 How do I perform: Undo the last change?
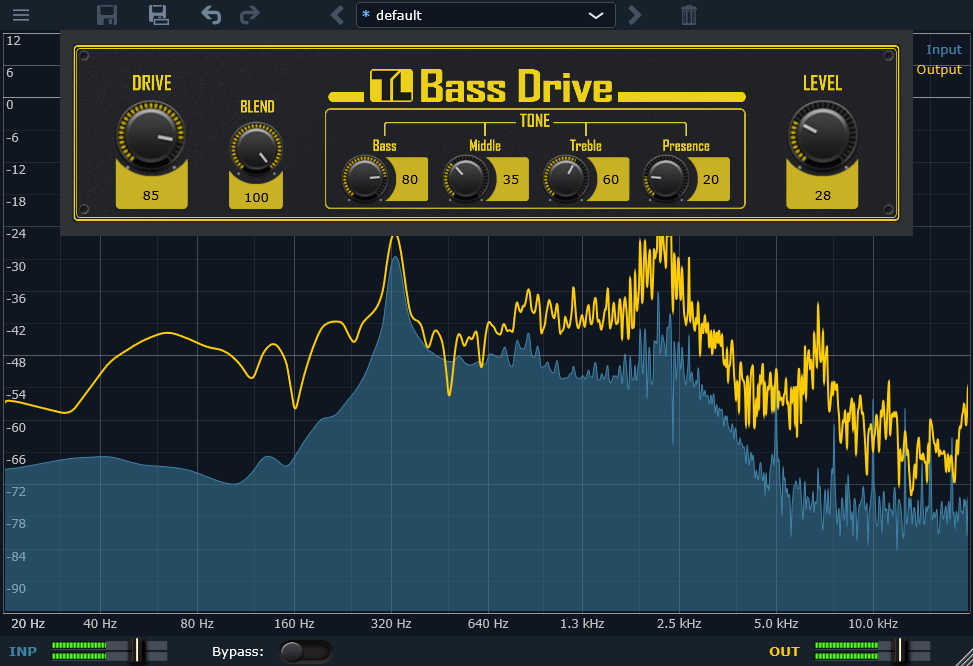pos(211,14)
